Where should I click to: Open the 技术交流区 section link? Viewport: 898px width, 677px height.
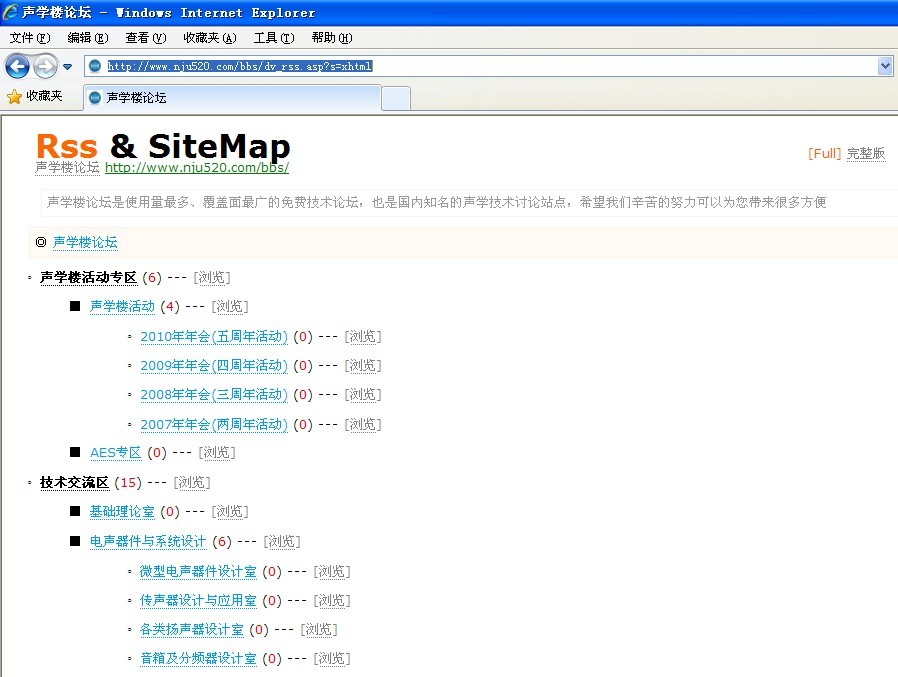(74, 483)
